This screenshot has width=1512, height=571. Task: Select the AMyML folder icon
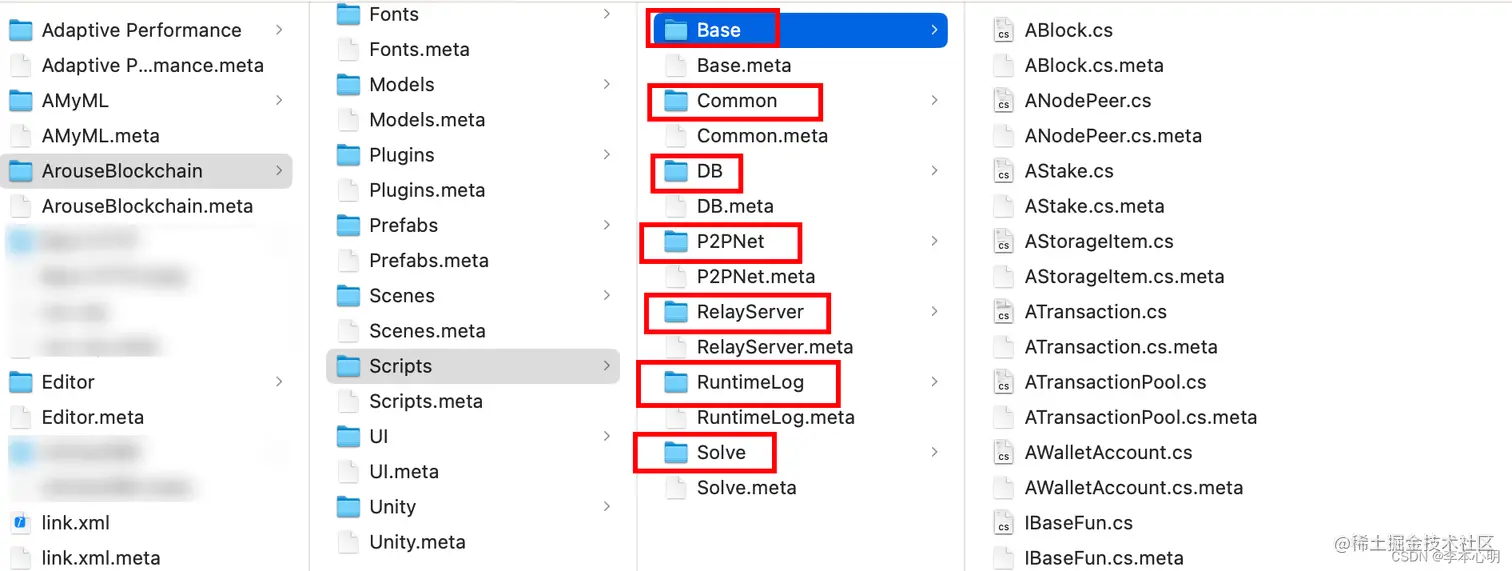[20, 101]
